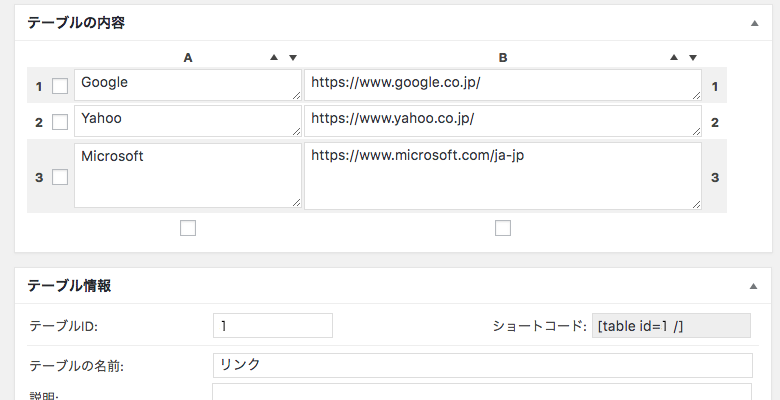Click the google.co.jp URL cell
This screenshot has height=400, width=780.
click(503, 85)
